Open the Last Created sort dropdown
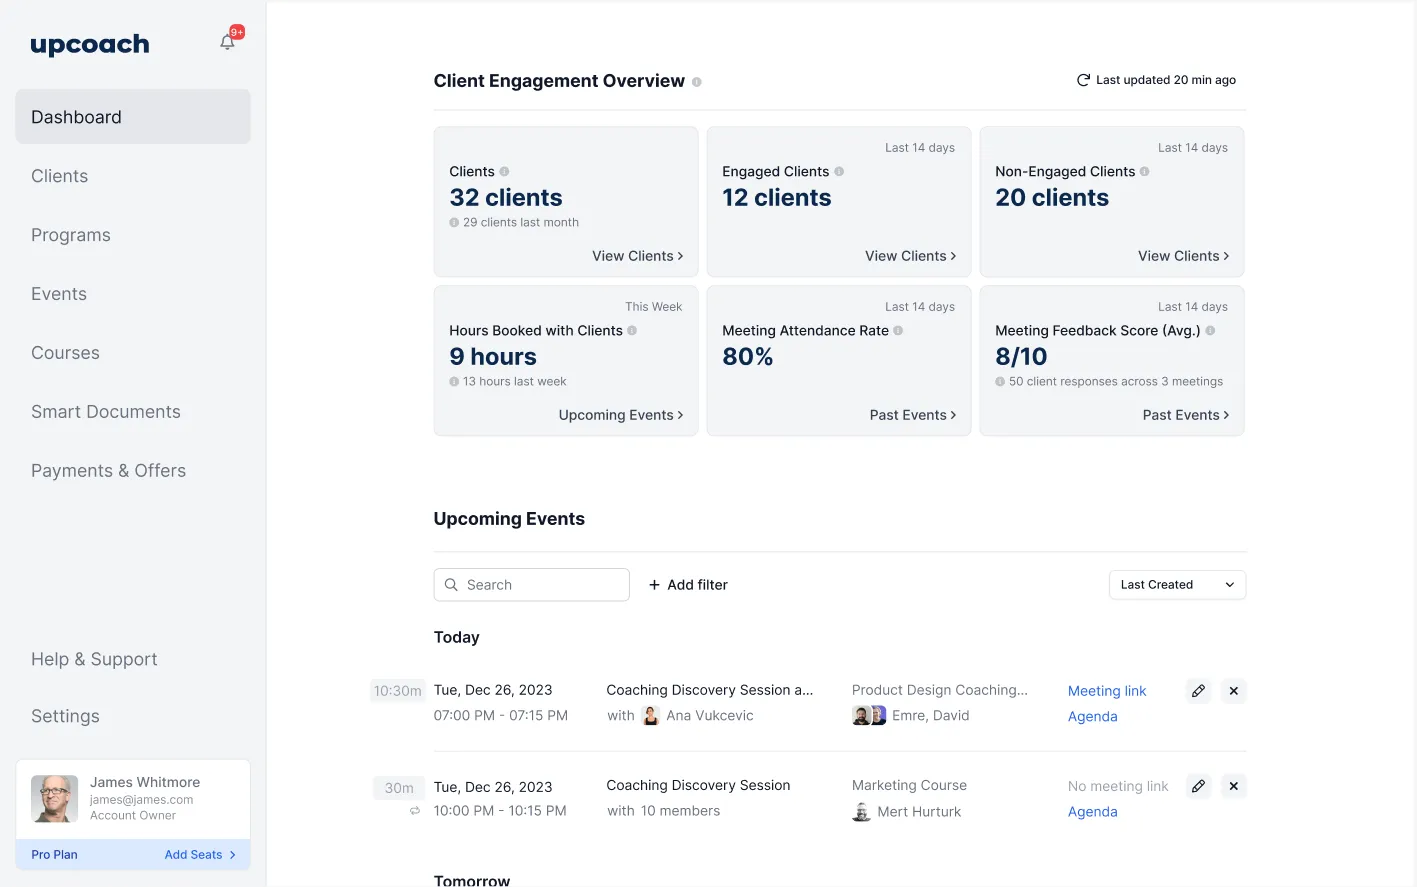 (1176, 584)
